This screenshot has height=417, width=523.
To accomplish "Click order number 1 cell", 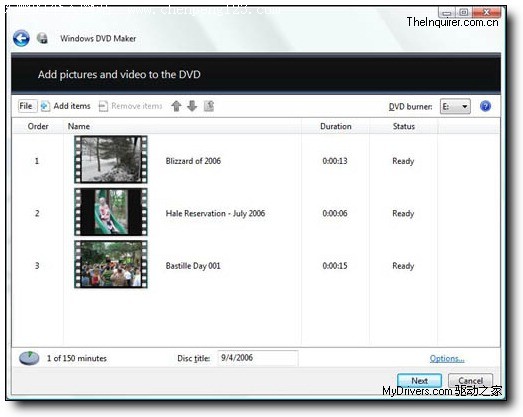I will coord(37,161).
